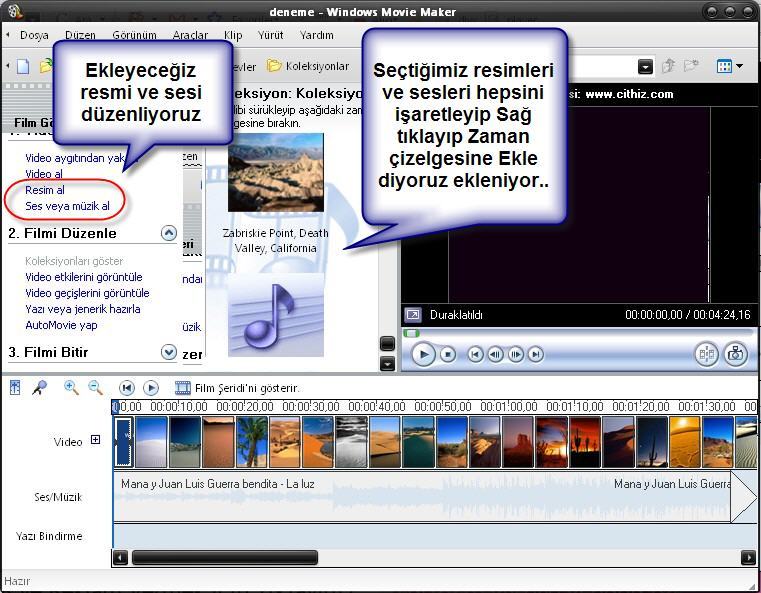Open the Dosya menu
The height and width of the screenshot is (593, 761).
click(x=34, y=35)
